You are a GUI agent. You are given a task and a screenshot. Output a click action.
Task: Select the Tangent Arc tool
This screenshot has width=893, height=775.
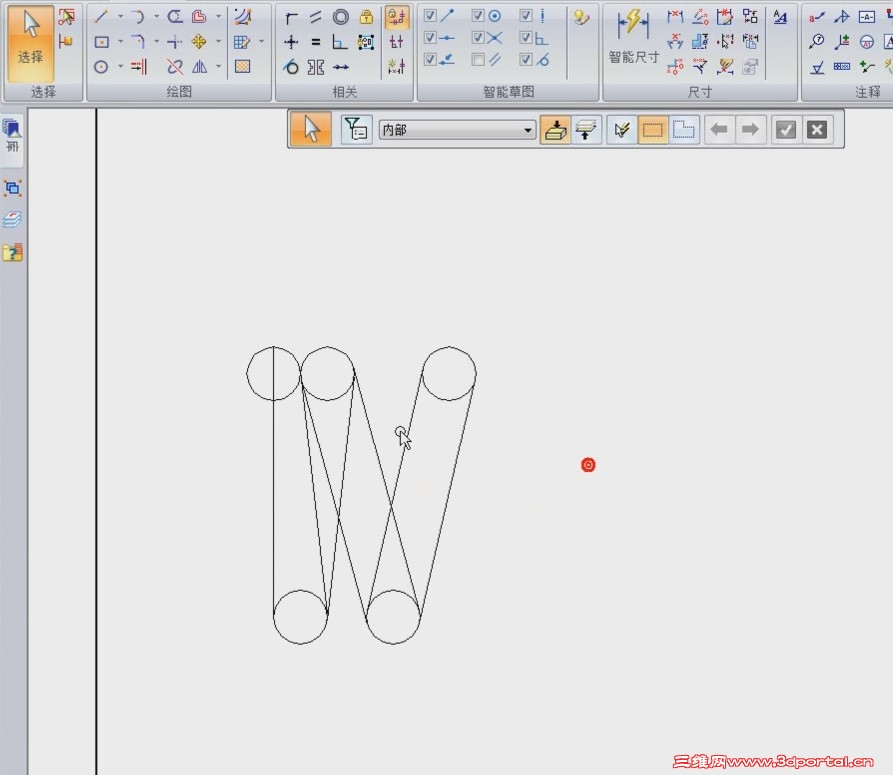click(x=137, y=17)
